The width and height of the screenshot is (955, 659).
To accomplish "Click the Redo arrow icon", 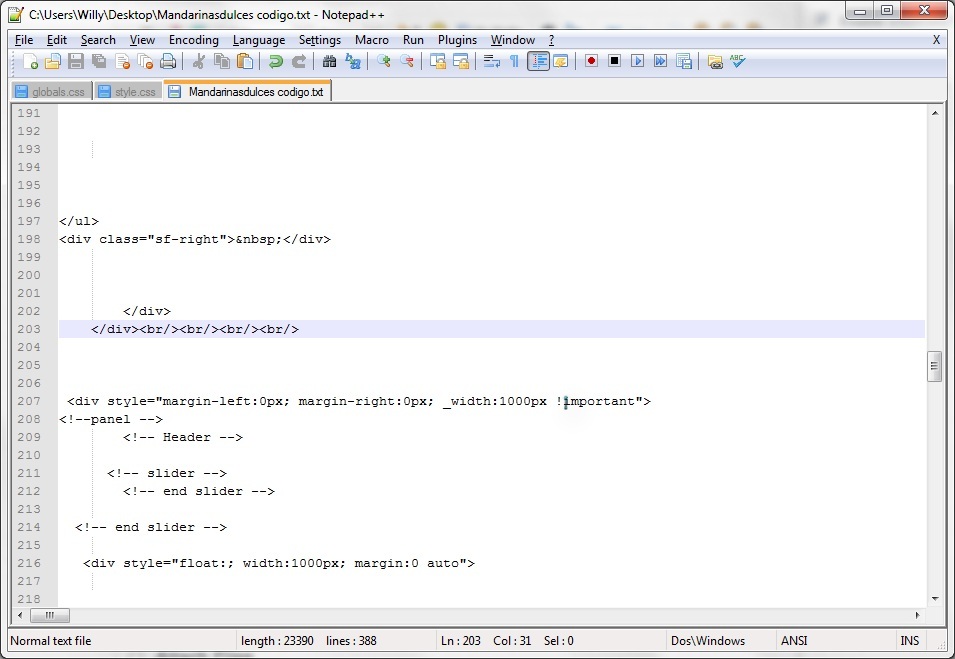I will (298, 61).
